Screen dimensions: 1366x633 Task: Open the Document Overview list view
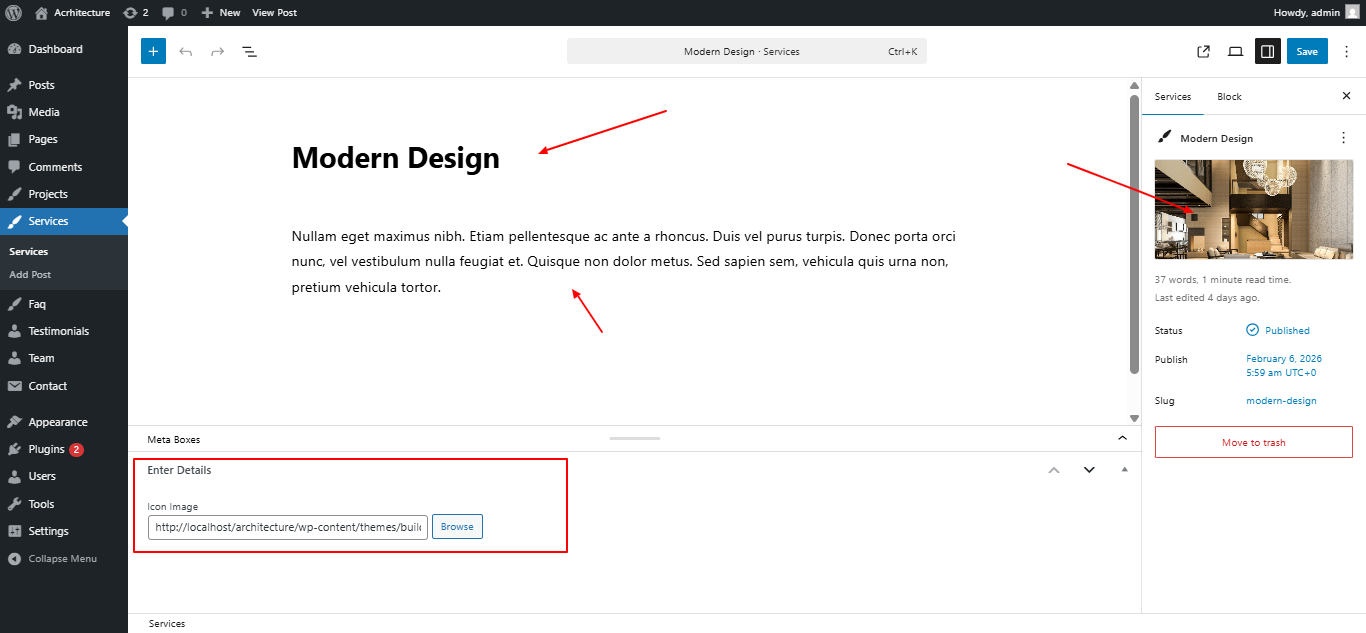[249, 51]
